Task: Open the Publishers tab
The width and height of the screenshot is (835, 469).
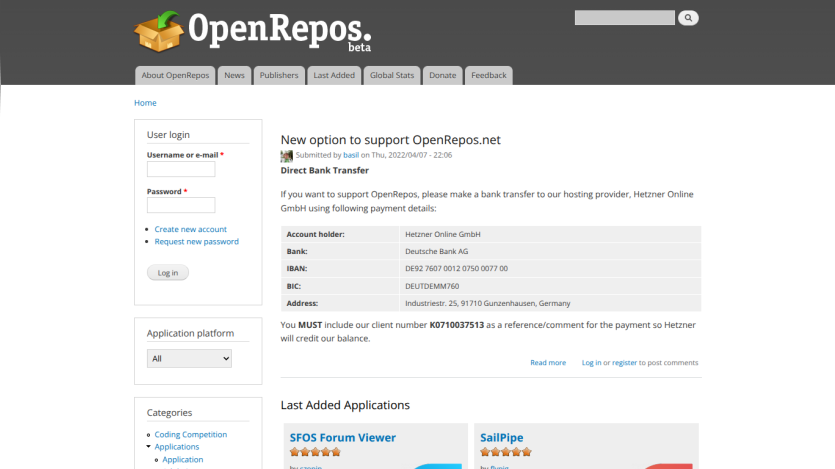Action: pos(279,76)
